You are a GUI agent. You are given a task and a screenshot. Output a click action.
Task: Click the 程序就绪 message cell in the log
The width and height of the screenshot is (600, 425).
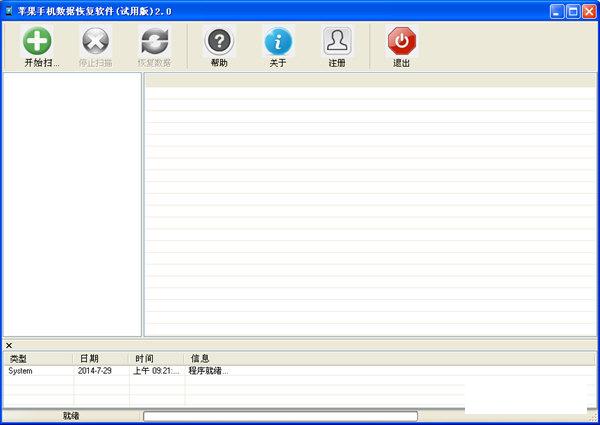tap(208, 371)
